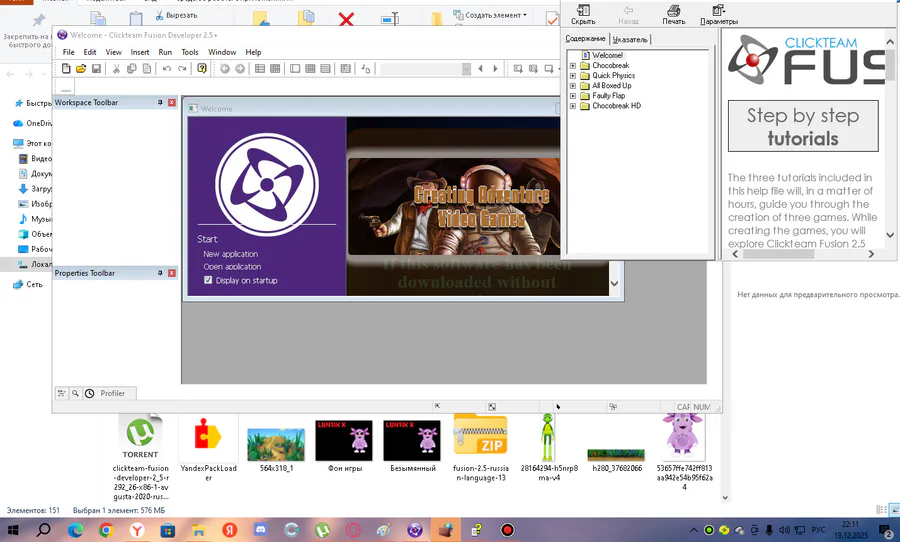The height and width of the screenshot is (542, 900).
Task: Open the Build and Run dropdown arrow
Action: tap(559, 69)
